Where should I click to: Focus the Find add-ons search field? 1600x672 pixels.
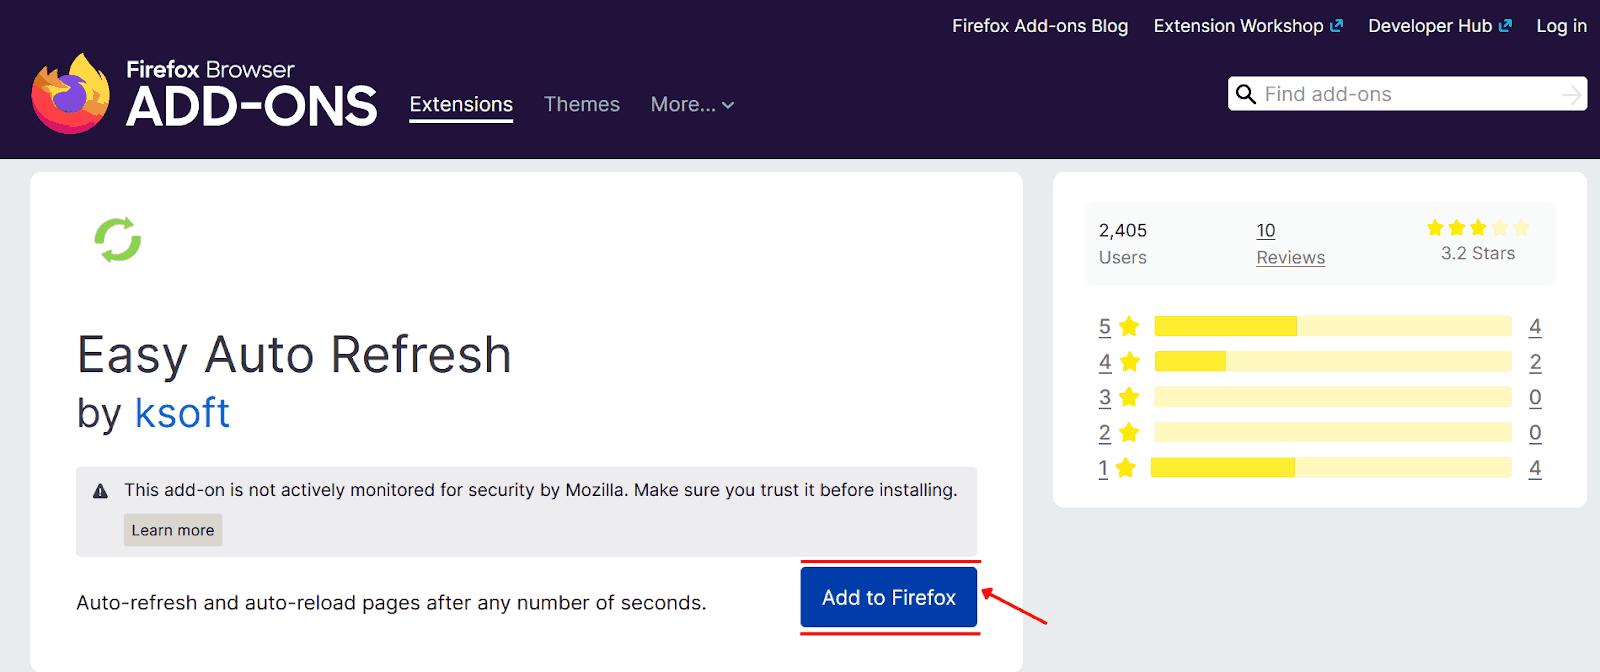click(1408, 94)
